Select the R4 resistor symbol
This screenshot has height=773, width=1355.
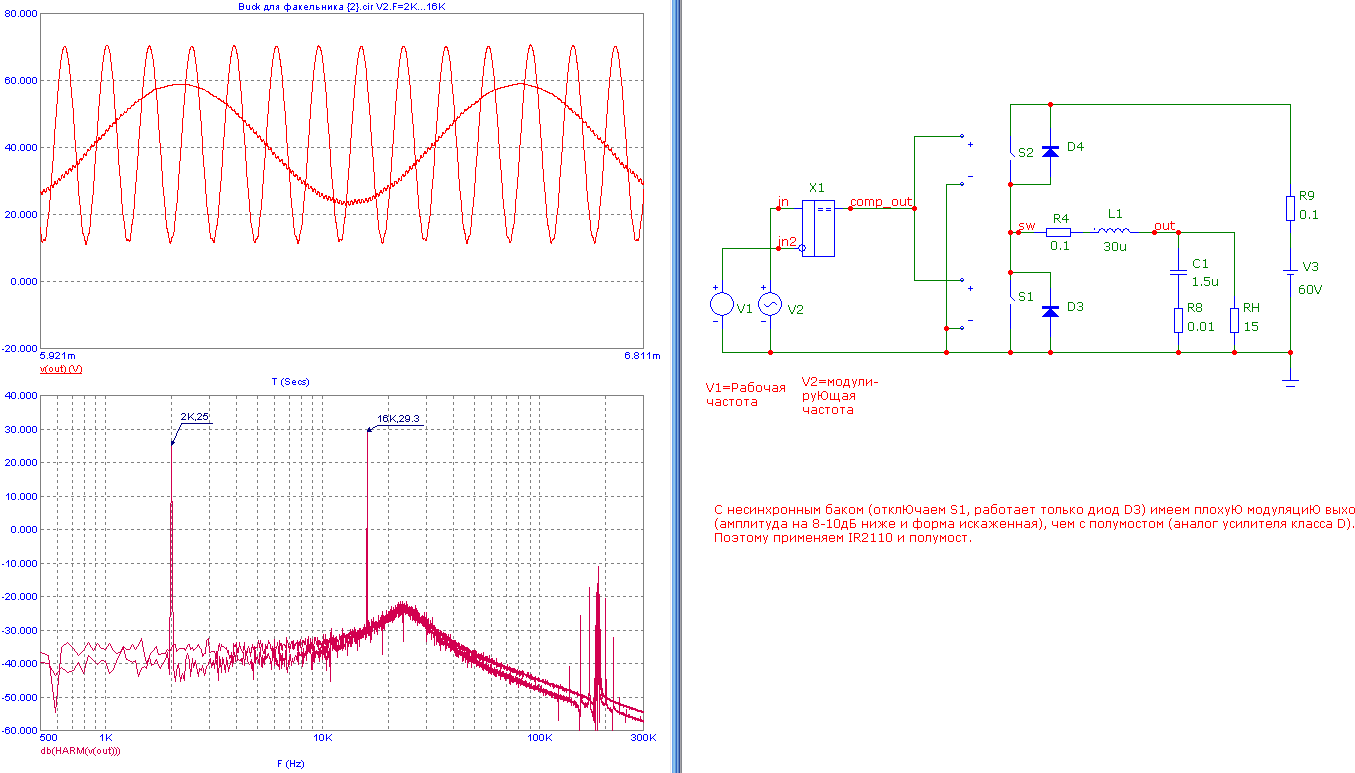pyautogui.click(x=1059, y=232)
